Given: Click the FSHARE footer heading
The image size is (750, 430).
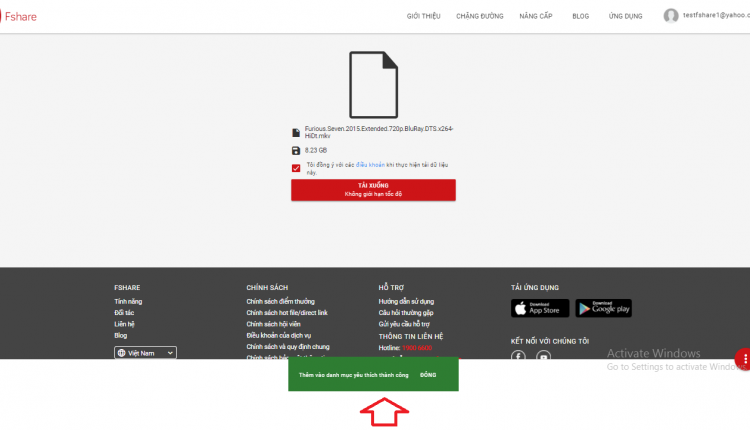Looking at the screenshot, I should pyautogui.click(x=127, y=287).
